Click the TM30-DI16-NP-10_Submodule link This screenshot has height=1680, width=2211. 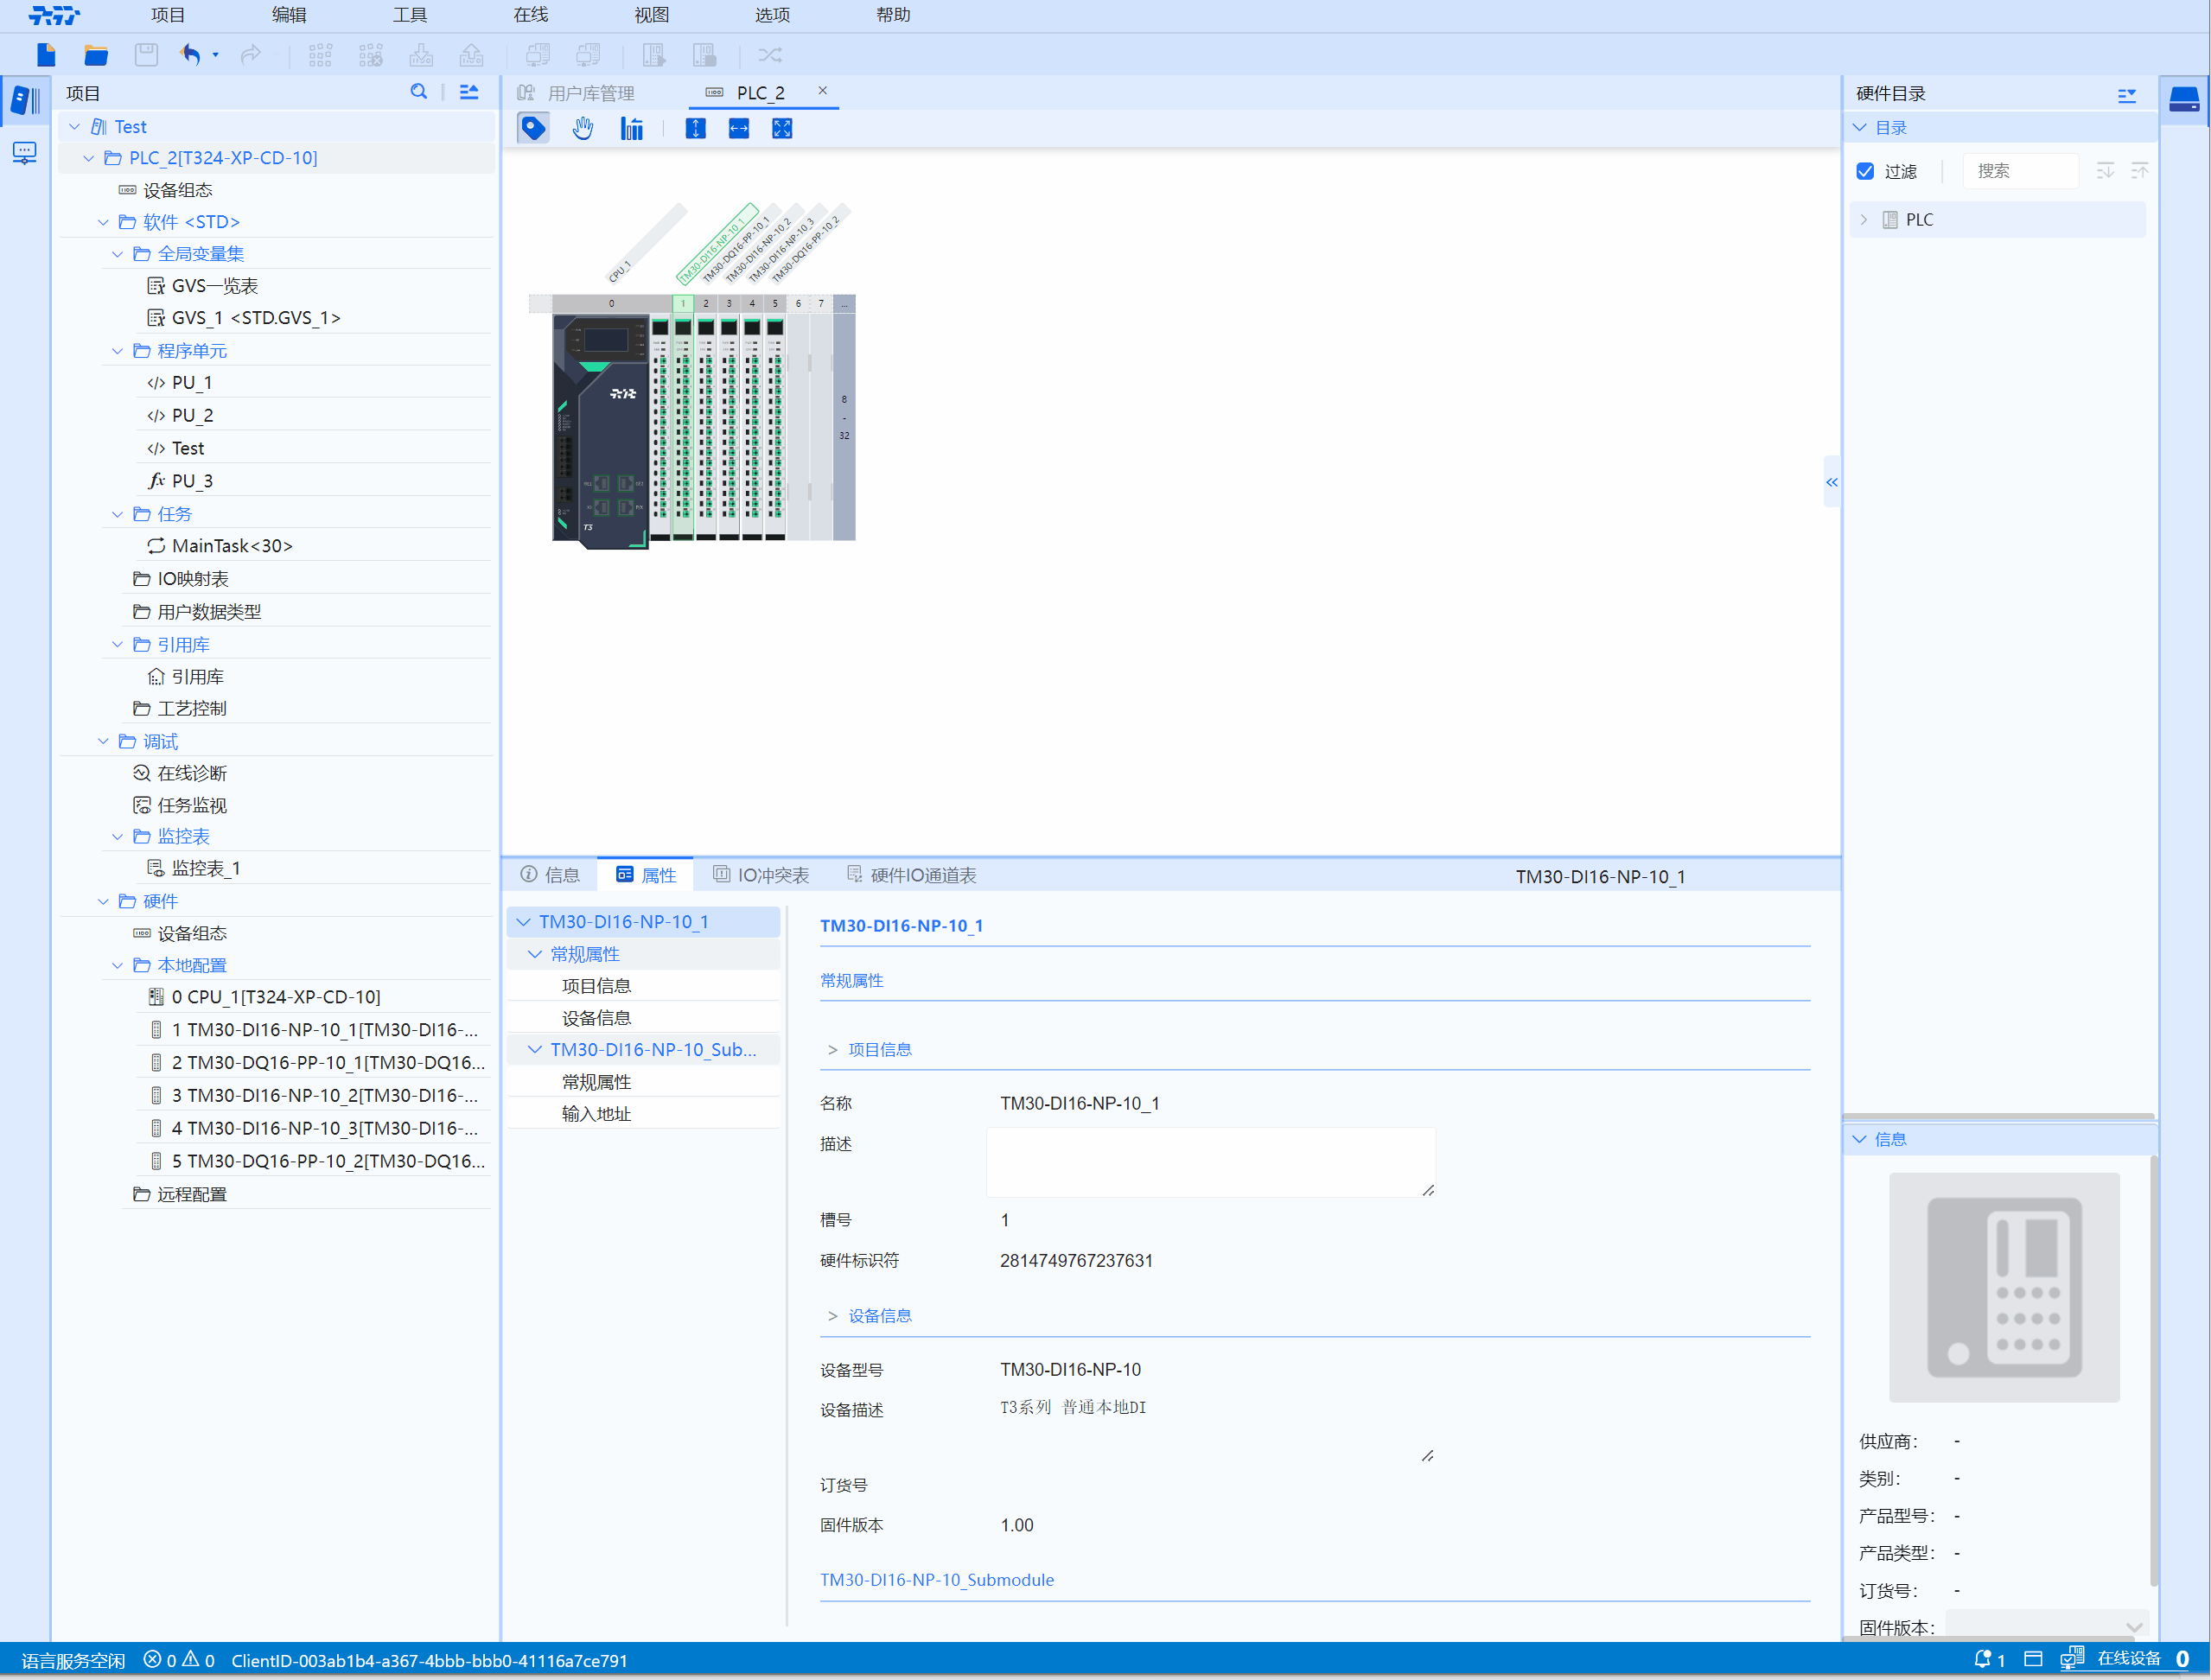936,1579
